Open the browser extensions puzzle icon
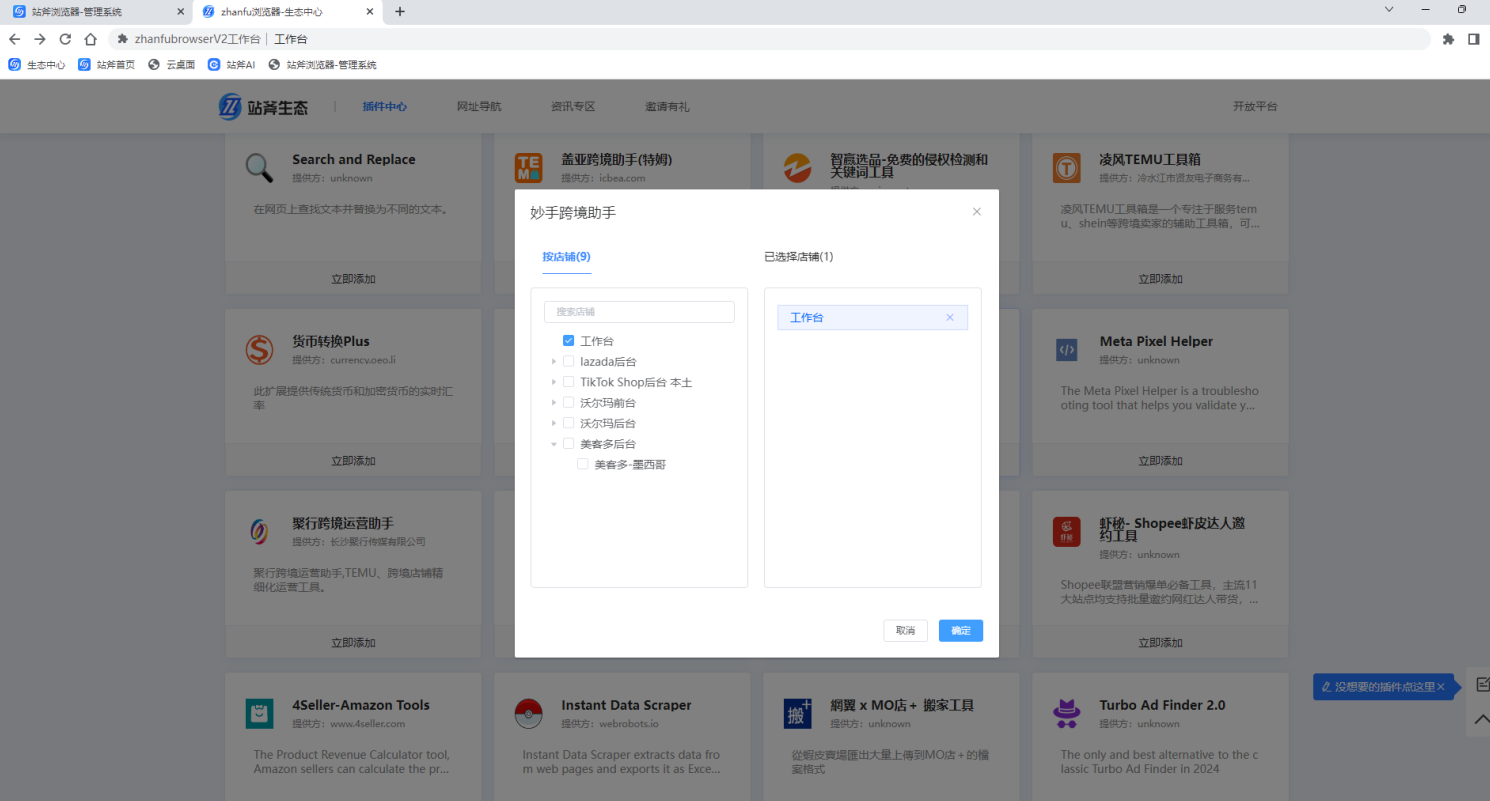1490x801 pixels. [x=1448, y=39]
